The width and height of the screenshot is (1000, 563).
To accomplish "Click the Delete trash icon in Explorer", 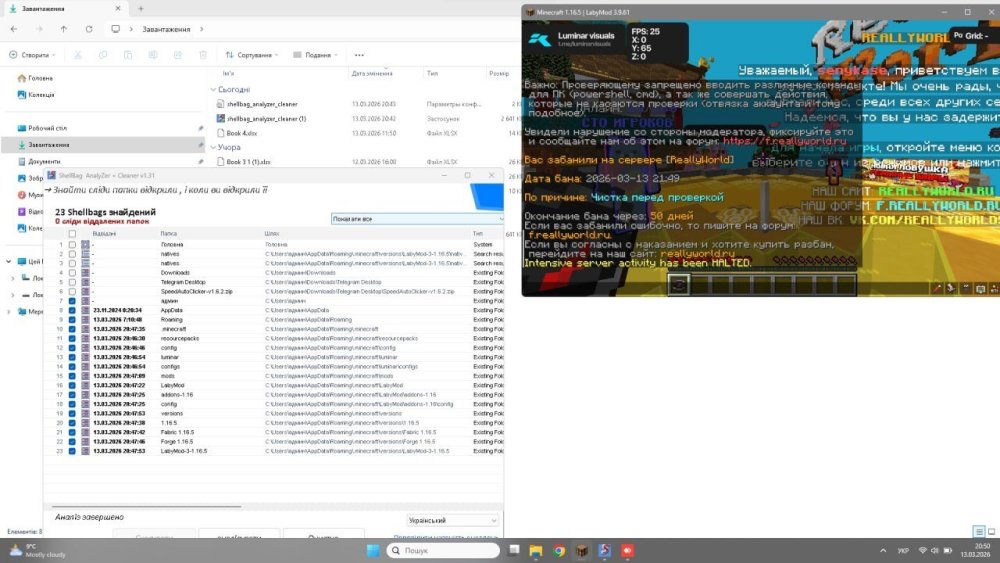I will tap(203, 55).
